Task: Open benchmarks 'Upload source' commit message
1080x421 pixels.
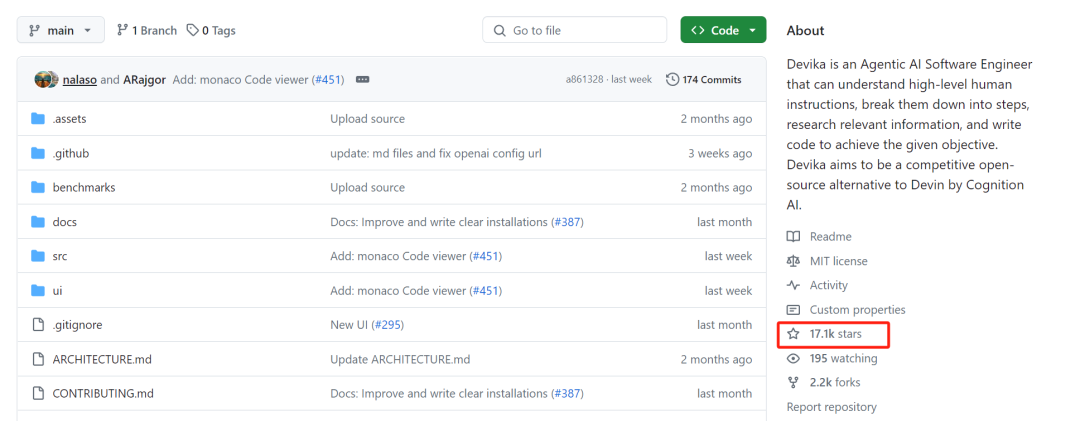Action: [x=368, y=187]
